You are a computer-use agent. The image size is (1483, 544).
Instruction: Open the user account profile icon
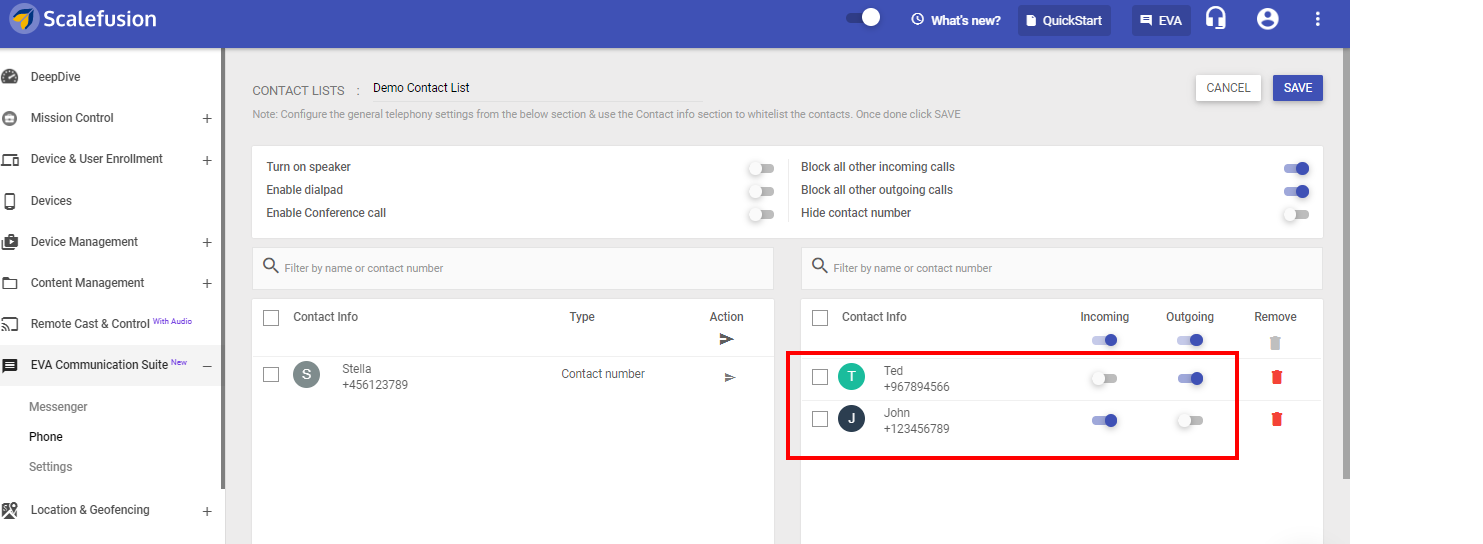1268,19
